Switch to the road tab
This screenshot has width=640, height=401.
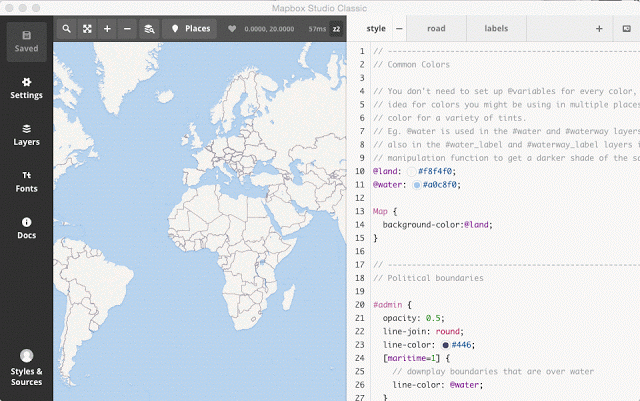point(436,29)
